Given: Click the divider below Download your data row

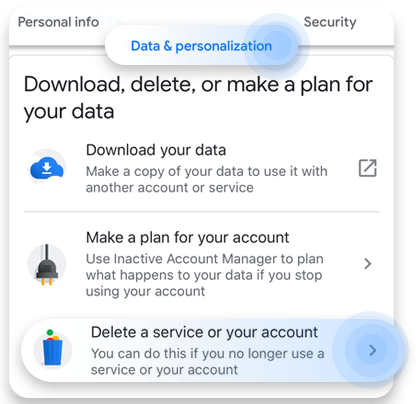Looking at the screenshot, I should point(201,211).
